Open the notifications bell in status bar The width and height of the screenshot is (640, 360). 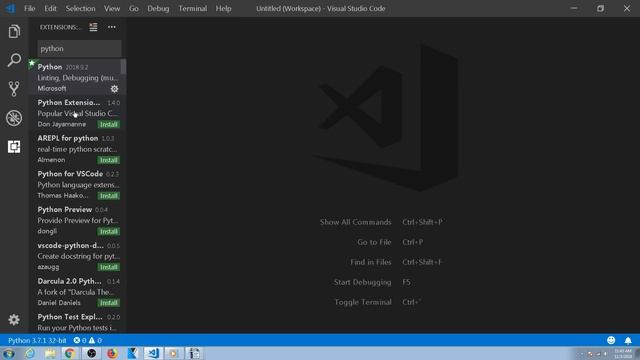pyautogui.click(x=628, y=340)
